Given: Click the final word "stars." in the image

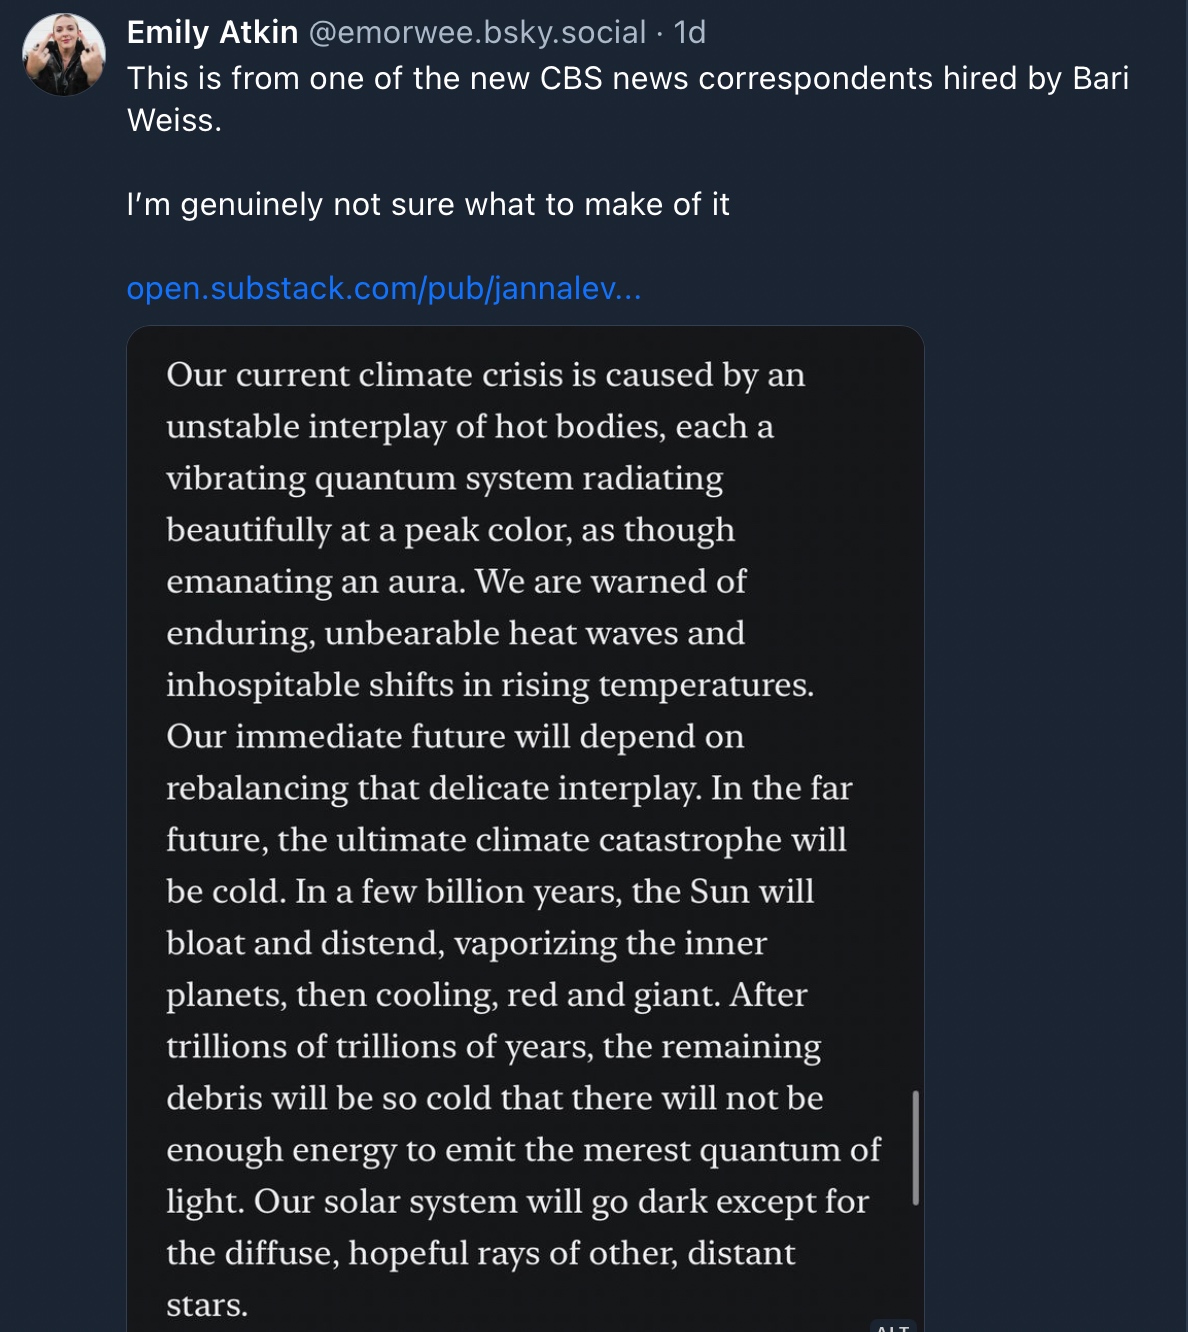Looking at the screenshot, I should point(207,1305).
